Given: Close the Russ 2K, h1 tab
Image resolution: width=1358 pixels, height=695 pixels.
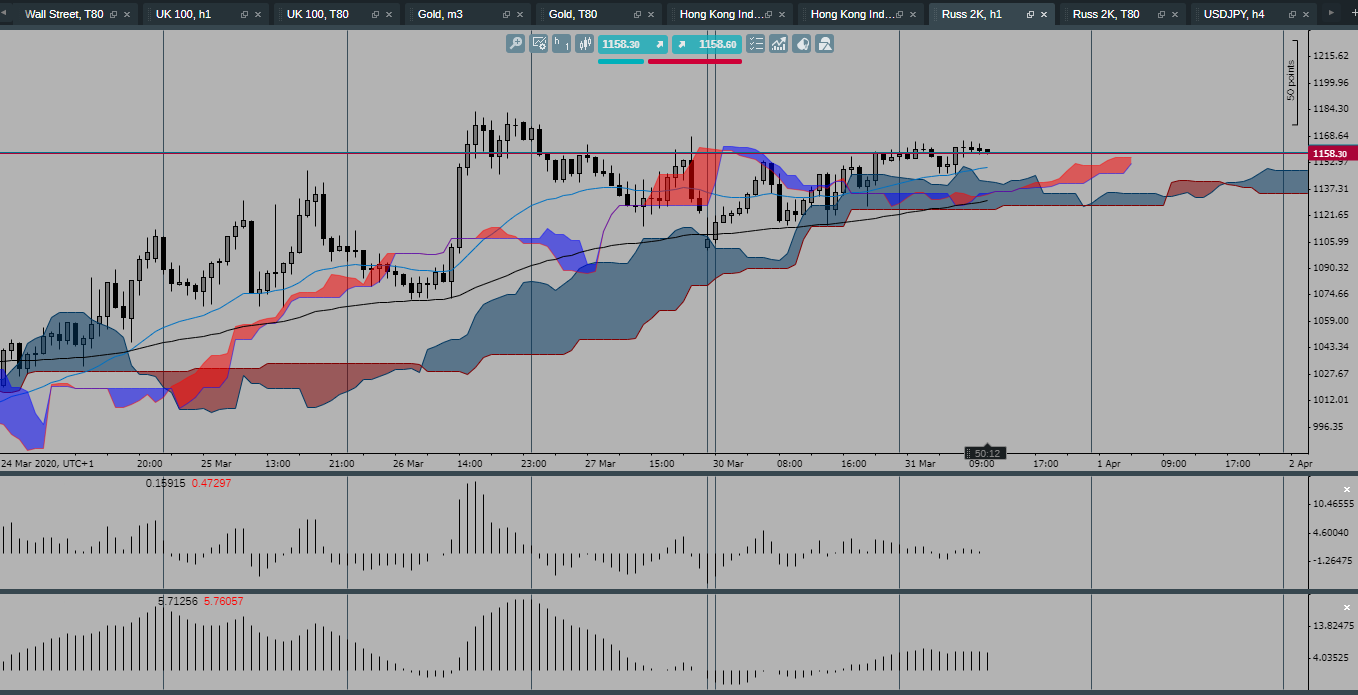Looking at the screenshot, I should (1044, 15).
